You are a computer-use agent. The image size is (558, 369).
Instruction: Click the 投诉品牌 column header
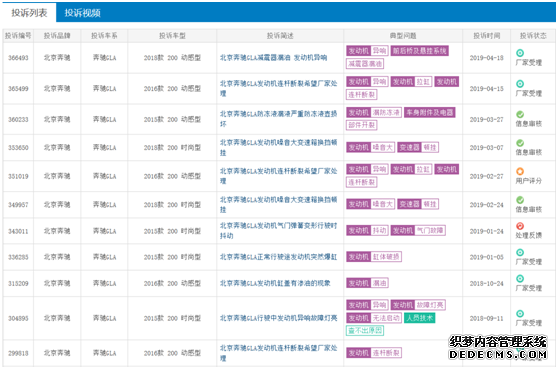click(x=57, y=36)
